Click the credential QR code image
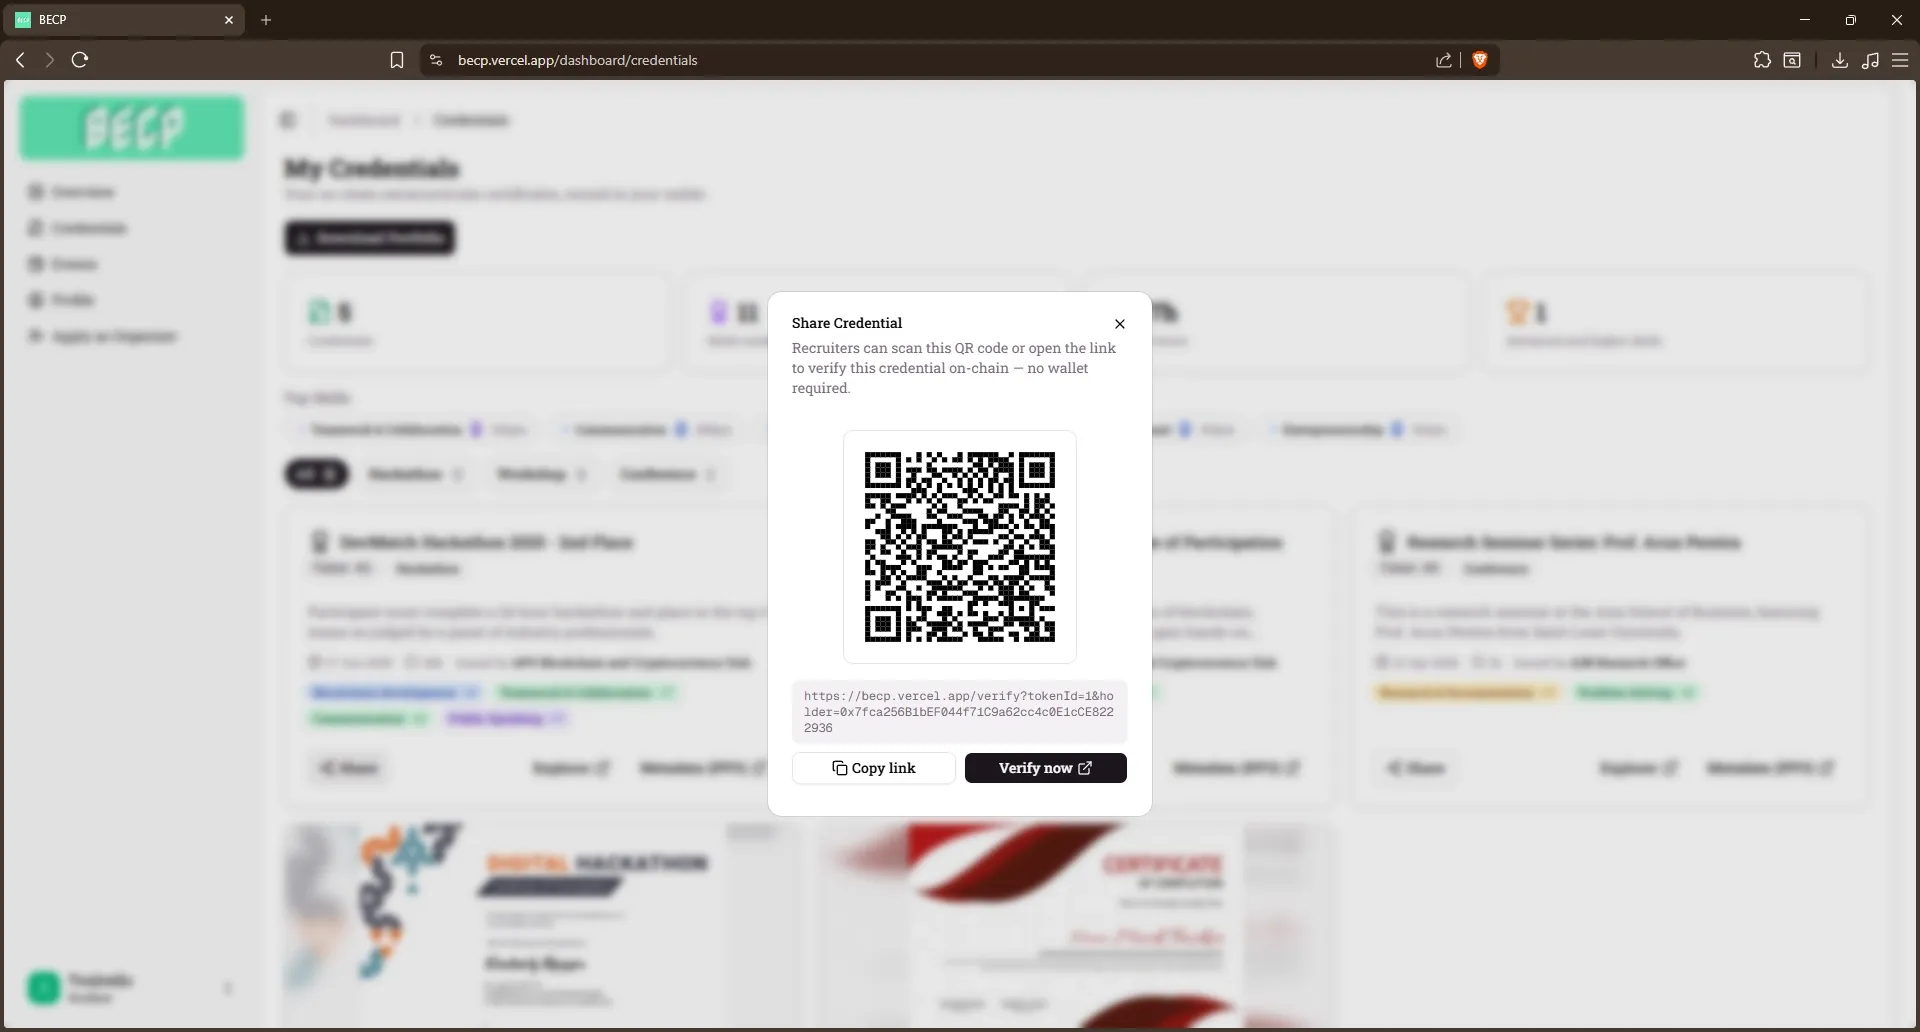Image resolution: width=1920 pixels, height=1032 pixels. pyautogui.click(x=960, y=547)
